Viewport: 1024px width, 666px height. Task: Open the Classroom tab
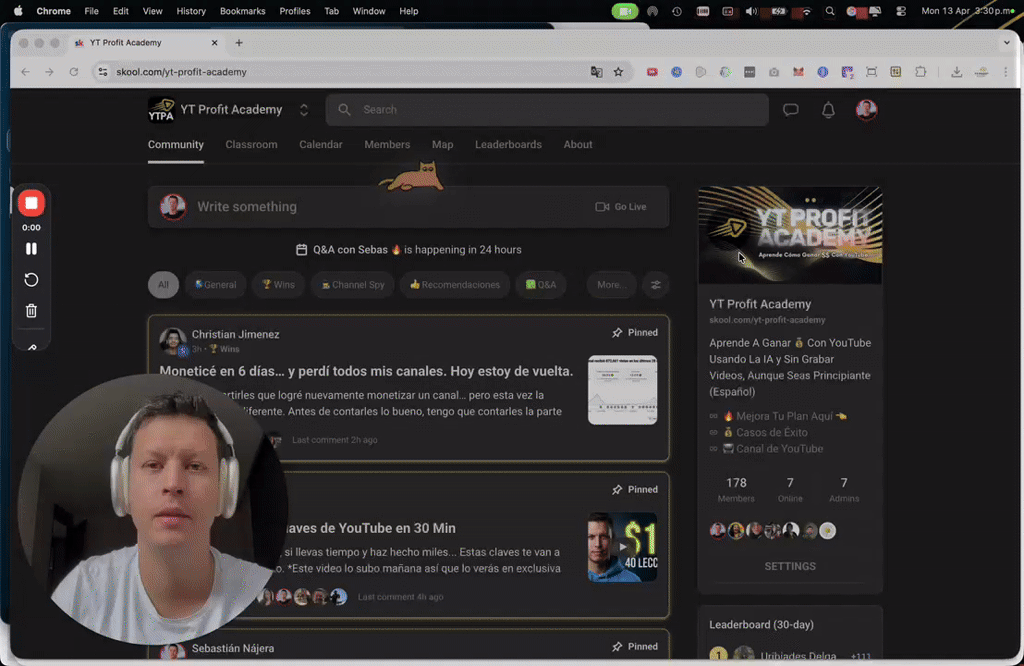point(251,145)
